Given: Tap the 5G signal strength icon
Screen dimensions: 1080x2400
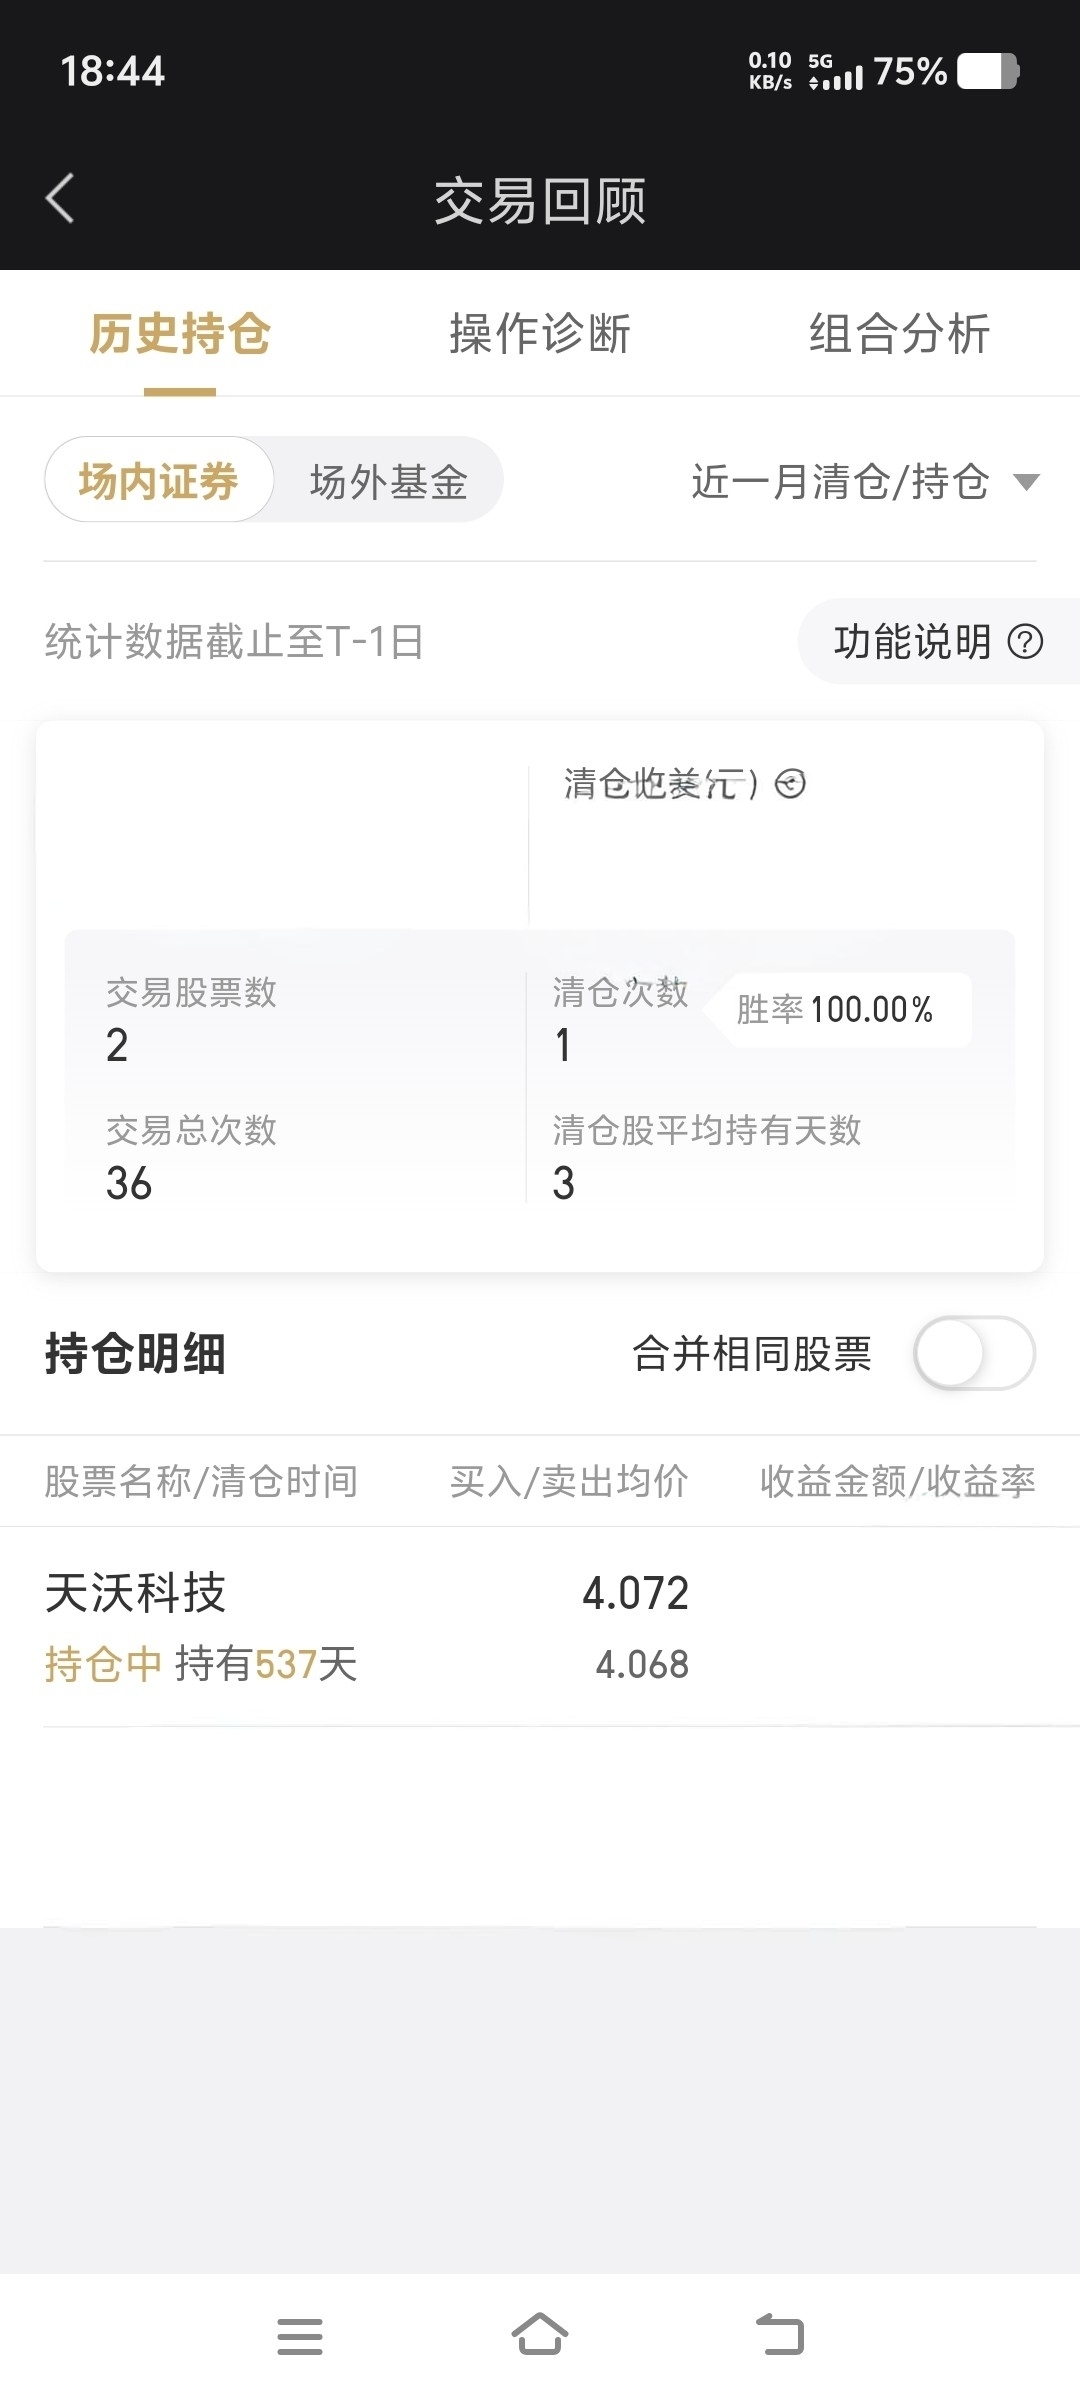Looking at the screenshot, I should (x=836, y=72).
